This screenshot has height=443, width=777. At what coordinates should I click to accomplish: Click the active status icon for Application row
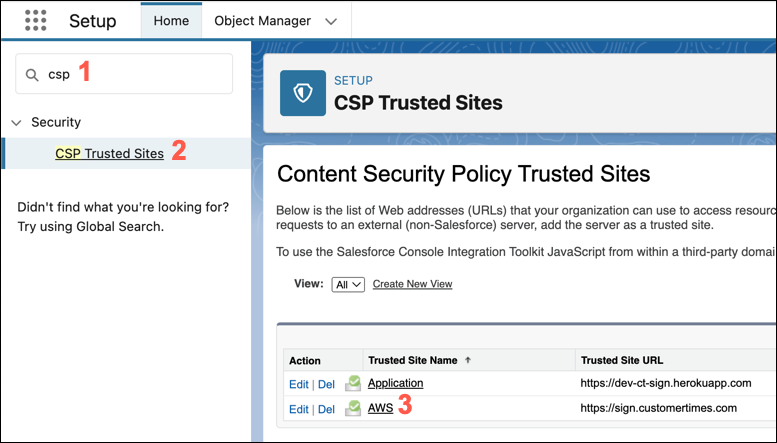point(353,383)
